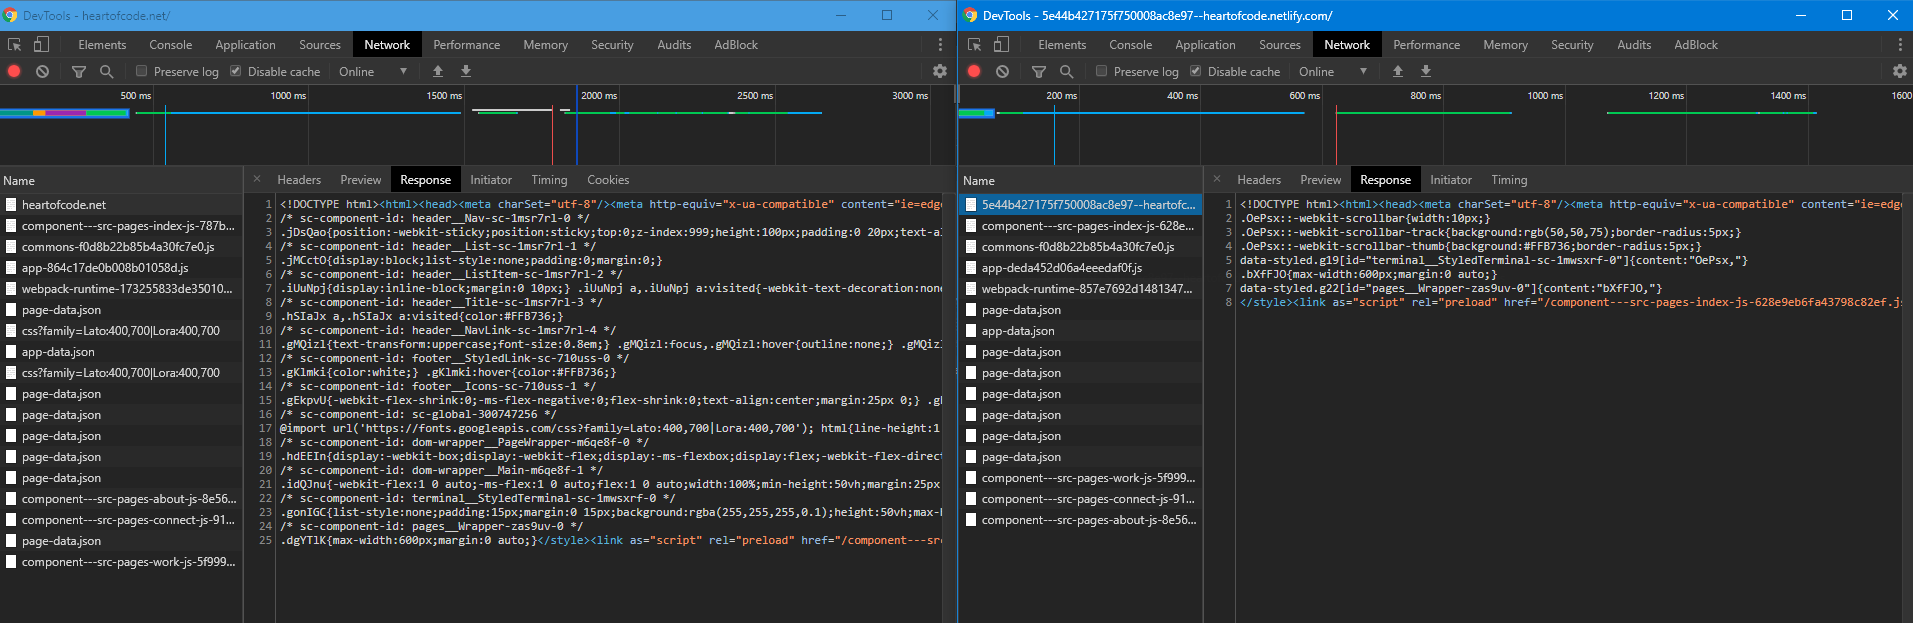The width and height of the screenshot is (1913, 623).
Task: Select heartofcode.net request in left list
Action: tap(121, 204)
